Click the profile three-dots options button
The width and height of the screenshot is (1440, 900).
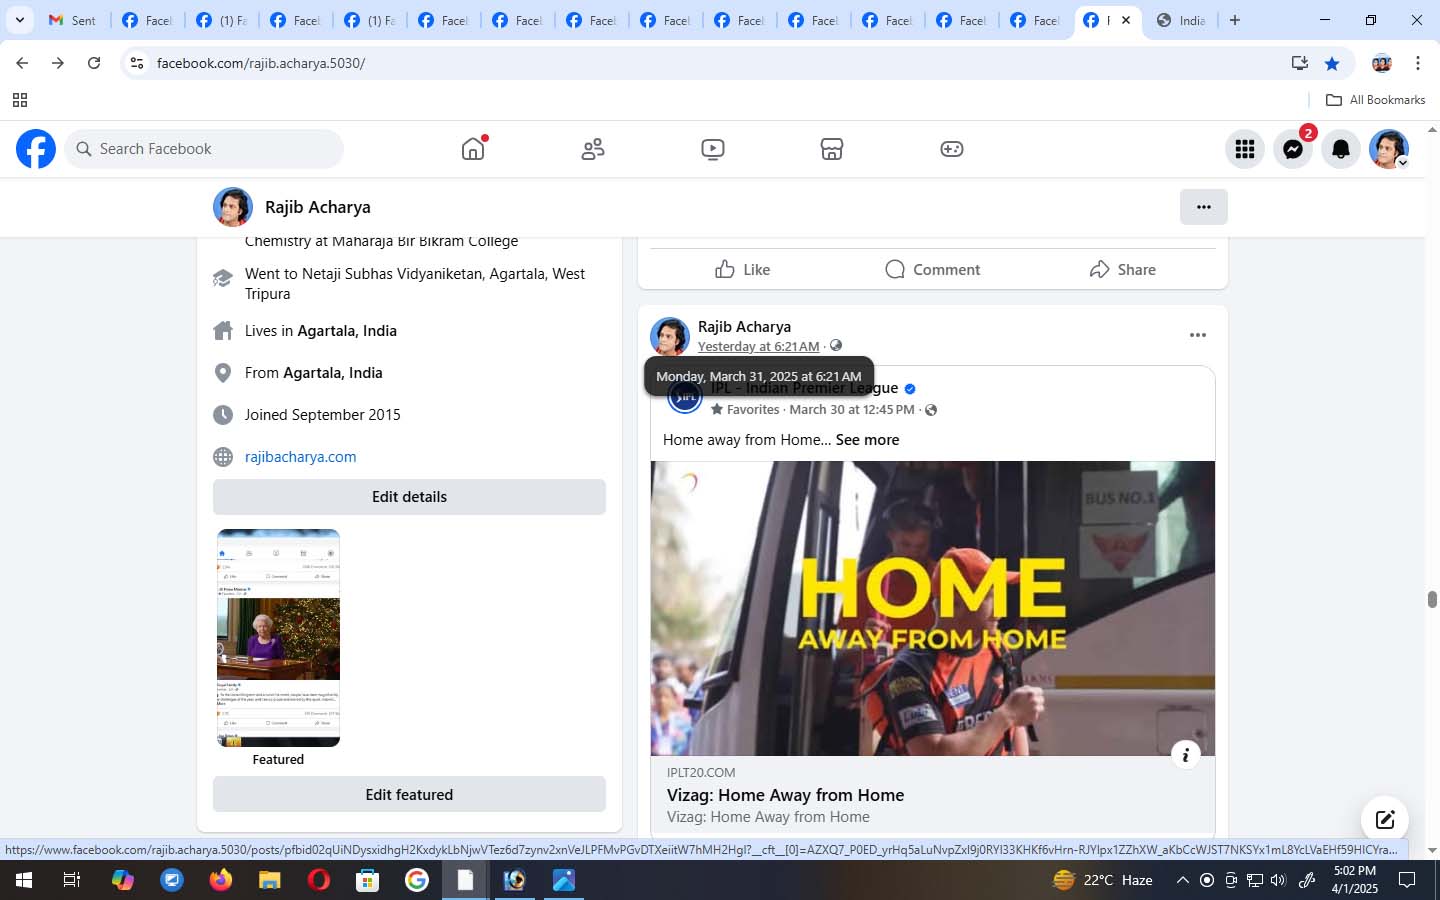tap(1204, 207)
